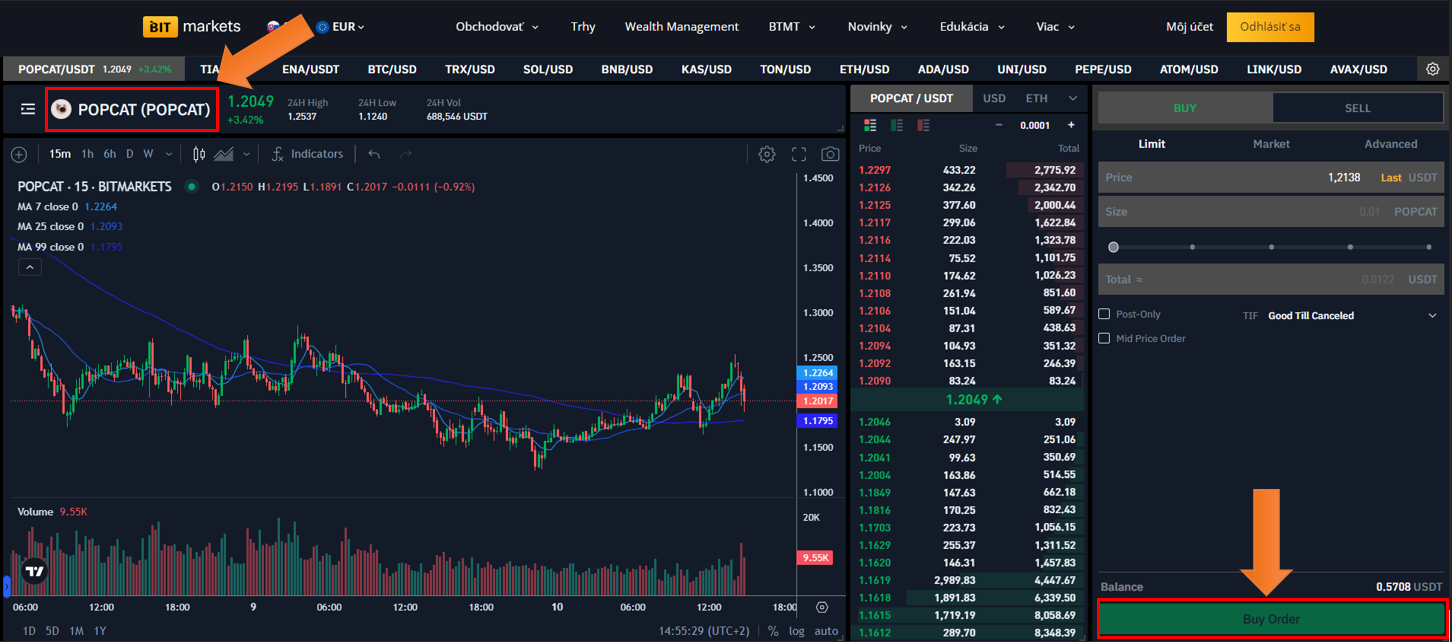Viewport: 1452px width, 642px height.
Task: Click the order size slider handle
Action: 1113,247
